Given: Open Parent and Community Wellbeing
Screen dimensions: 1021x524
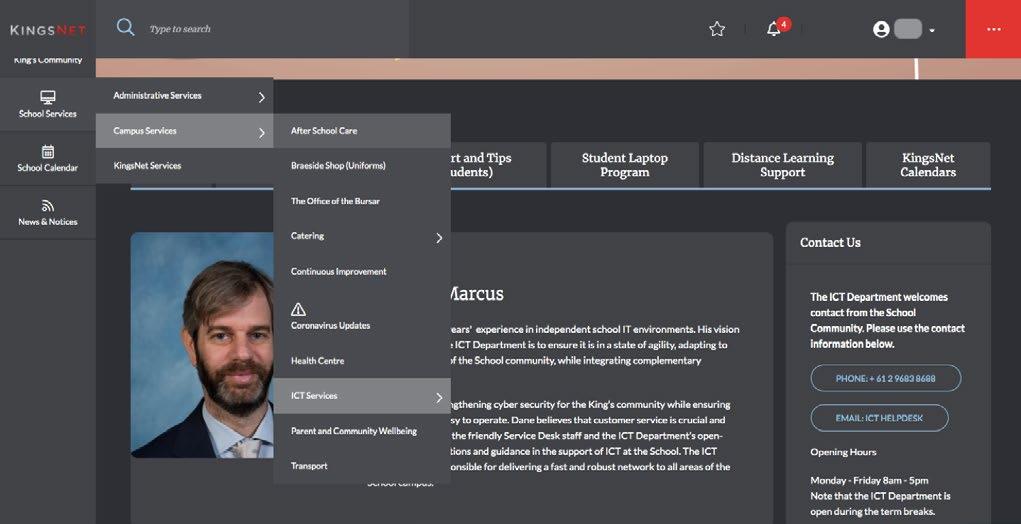Looking at the screenshot, I should tap(362, 431).
